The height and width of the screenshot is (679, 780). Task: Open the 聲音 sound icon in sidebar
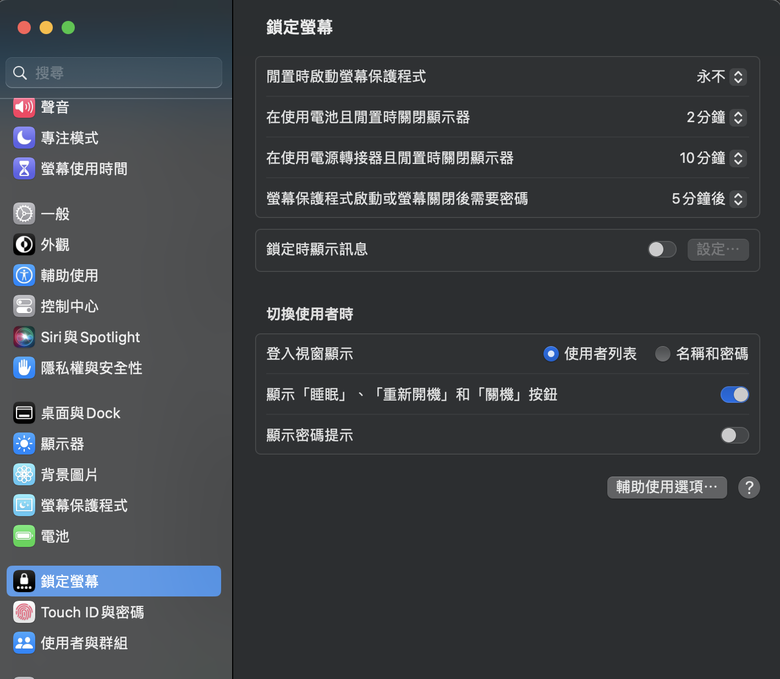tap(24, 107)
